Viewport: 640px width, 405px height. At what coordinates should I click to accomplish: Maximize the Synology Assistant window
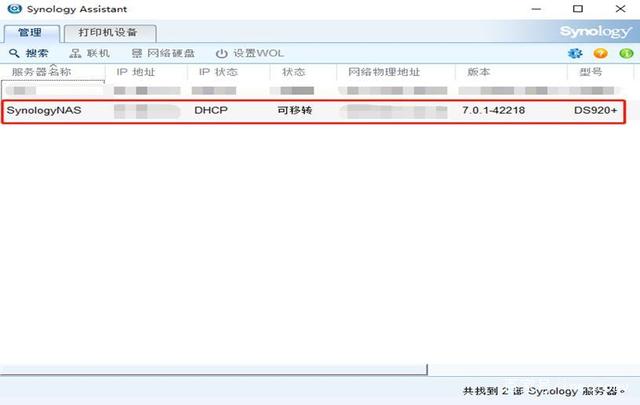tap(578, 9)
